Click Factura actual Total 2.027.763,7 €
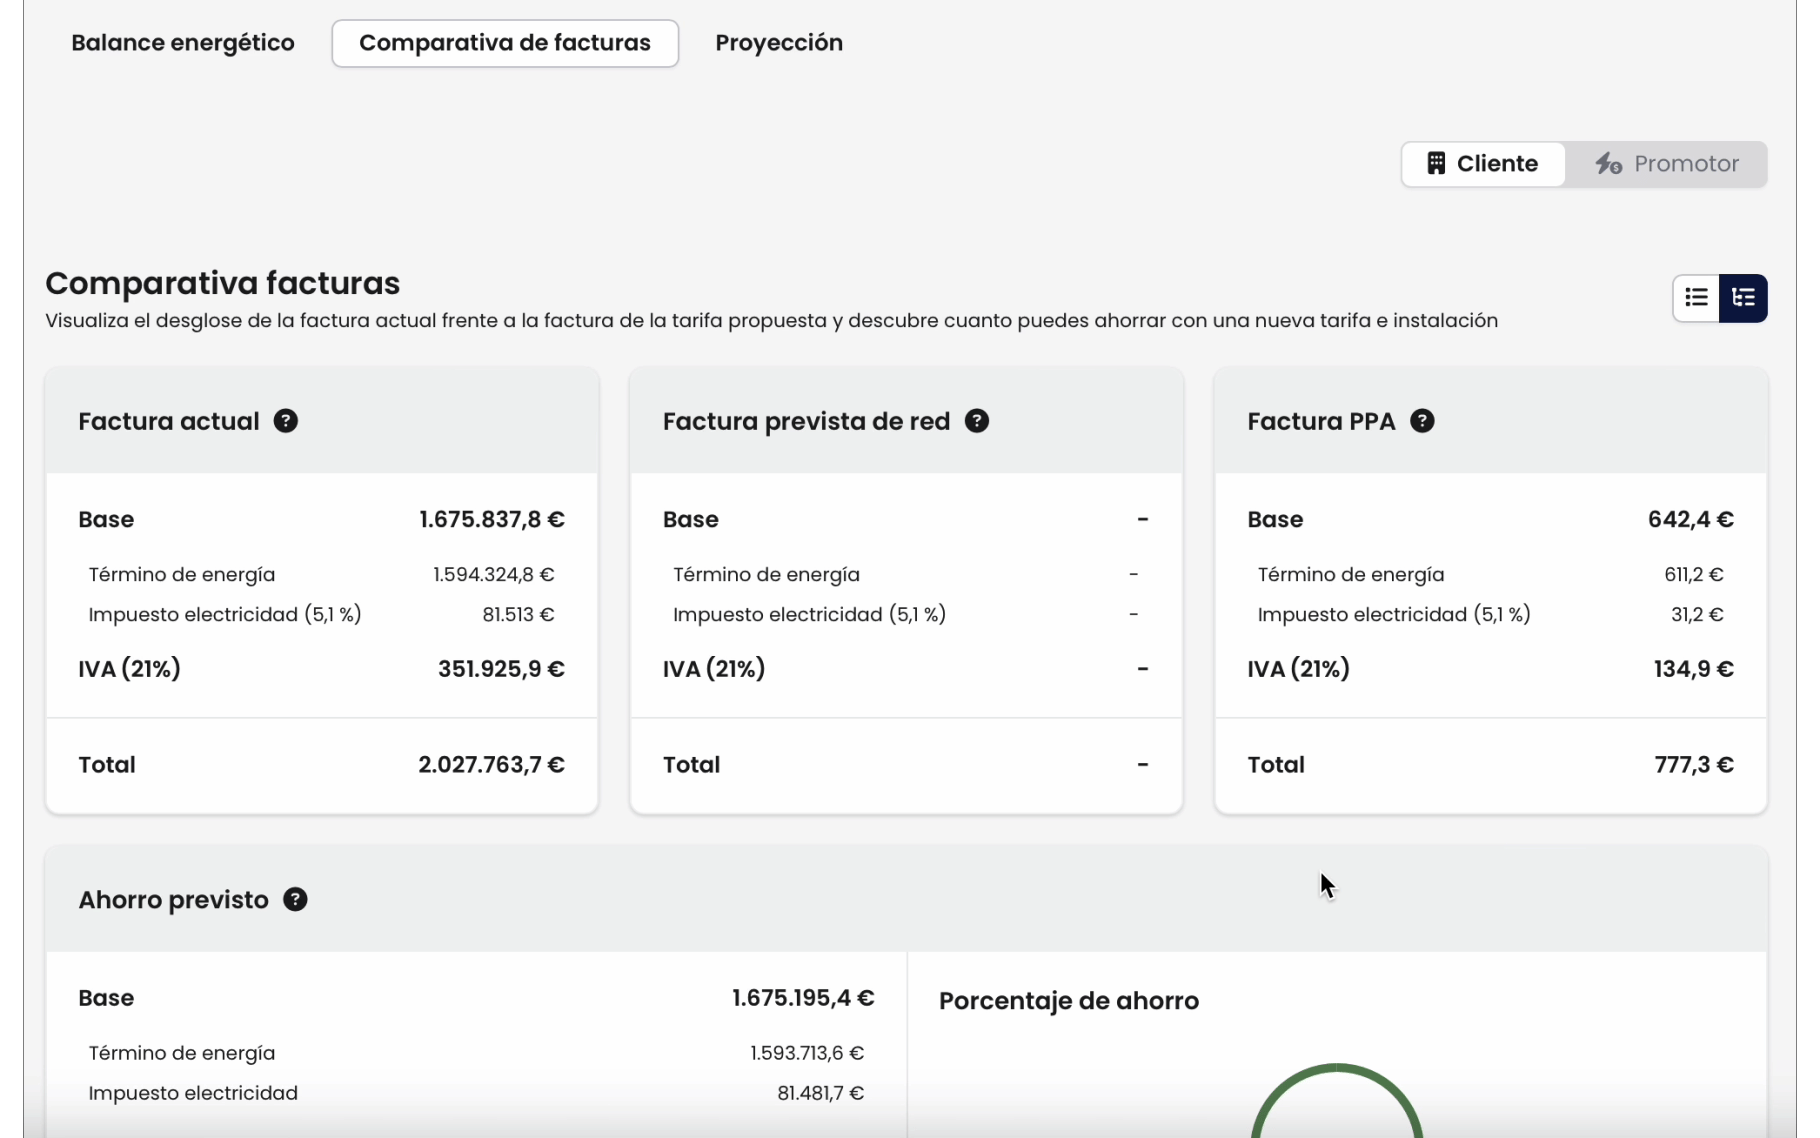The height and width of the screenshot is (1138, 1820). point(491,765)
